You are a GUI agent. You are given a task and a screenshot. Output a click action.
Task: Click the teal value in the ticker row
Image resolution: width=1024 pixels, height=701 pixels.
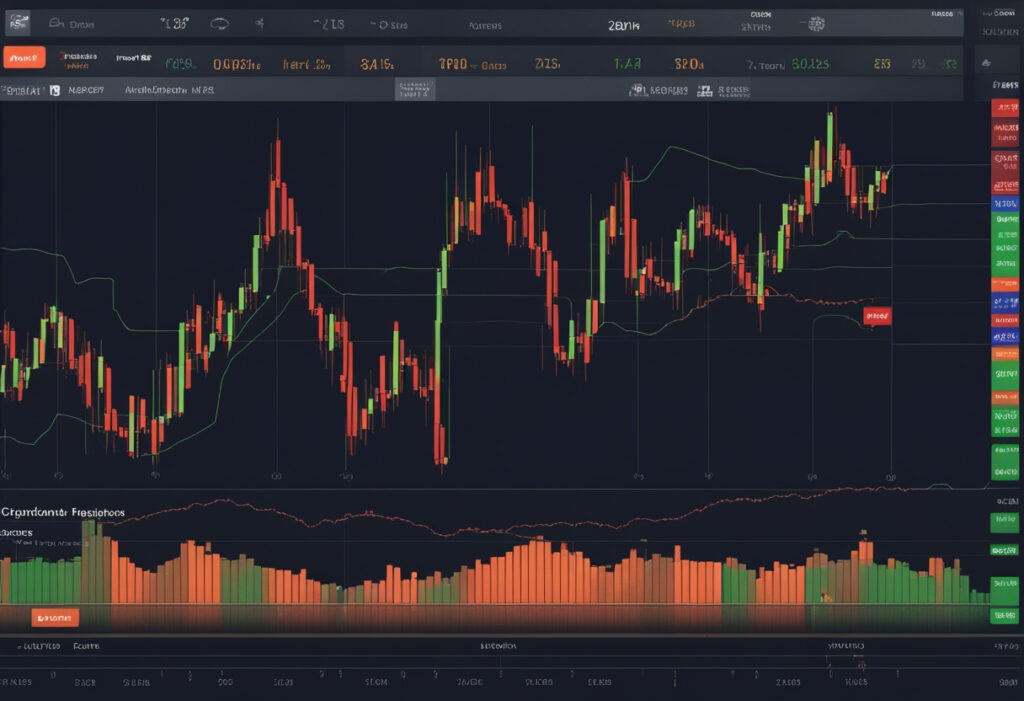[180, 64]
